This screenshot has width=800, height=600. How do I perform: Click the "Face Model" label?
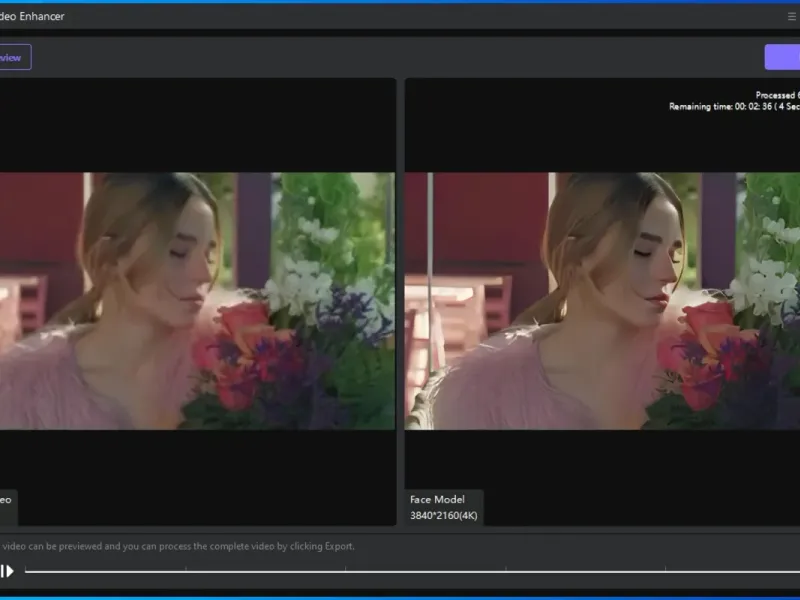437,499
